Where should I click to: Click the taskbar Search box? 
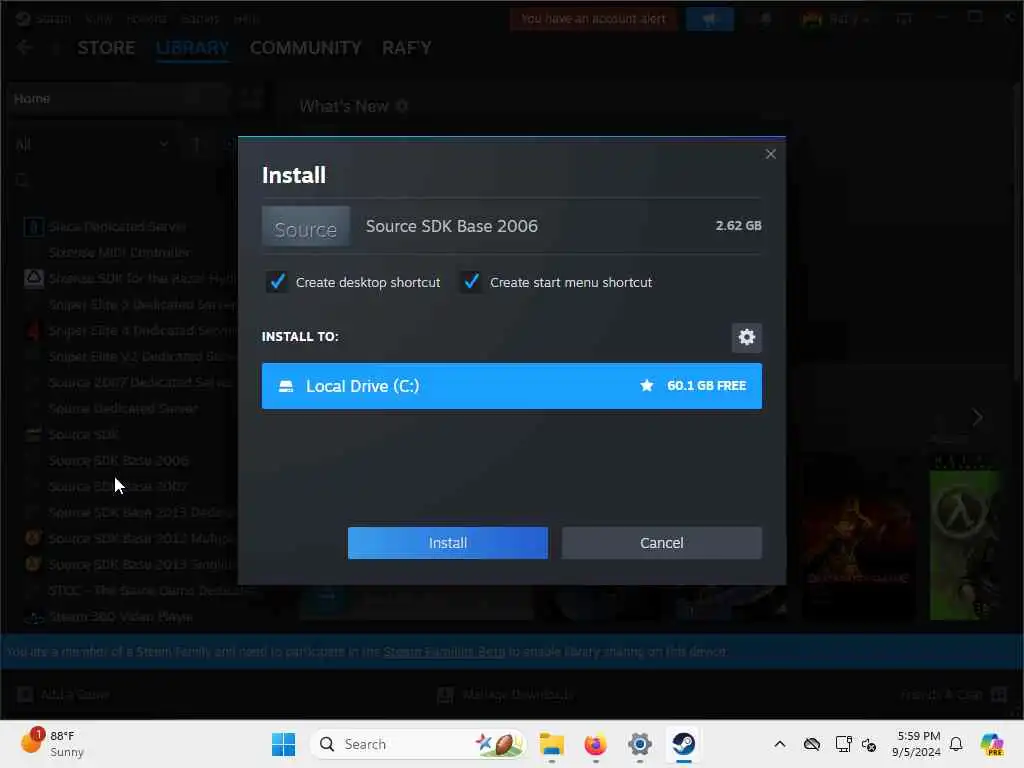tap(418, 744)
